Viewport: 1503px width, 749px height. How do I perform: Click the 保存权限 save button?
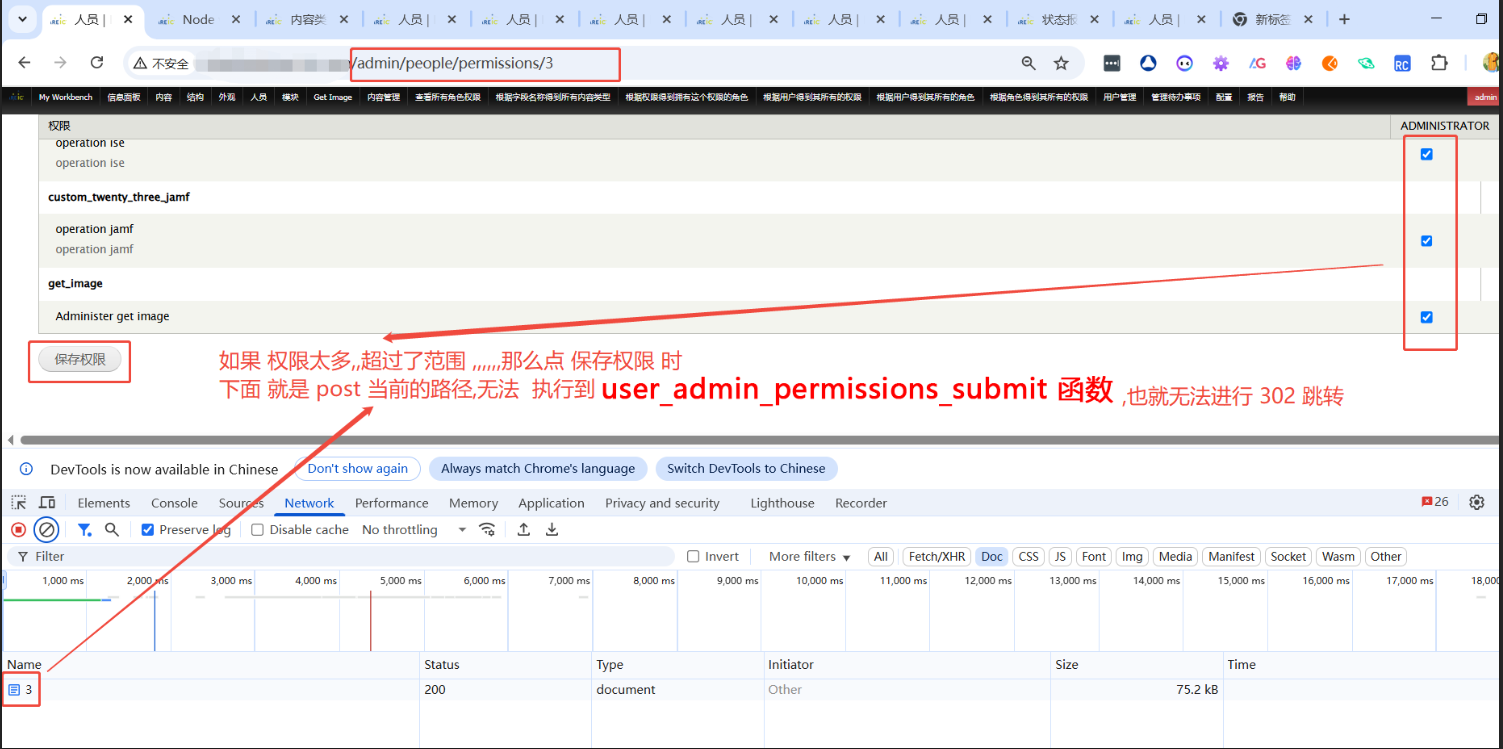[80, 359]
